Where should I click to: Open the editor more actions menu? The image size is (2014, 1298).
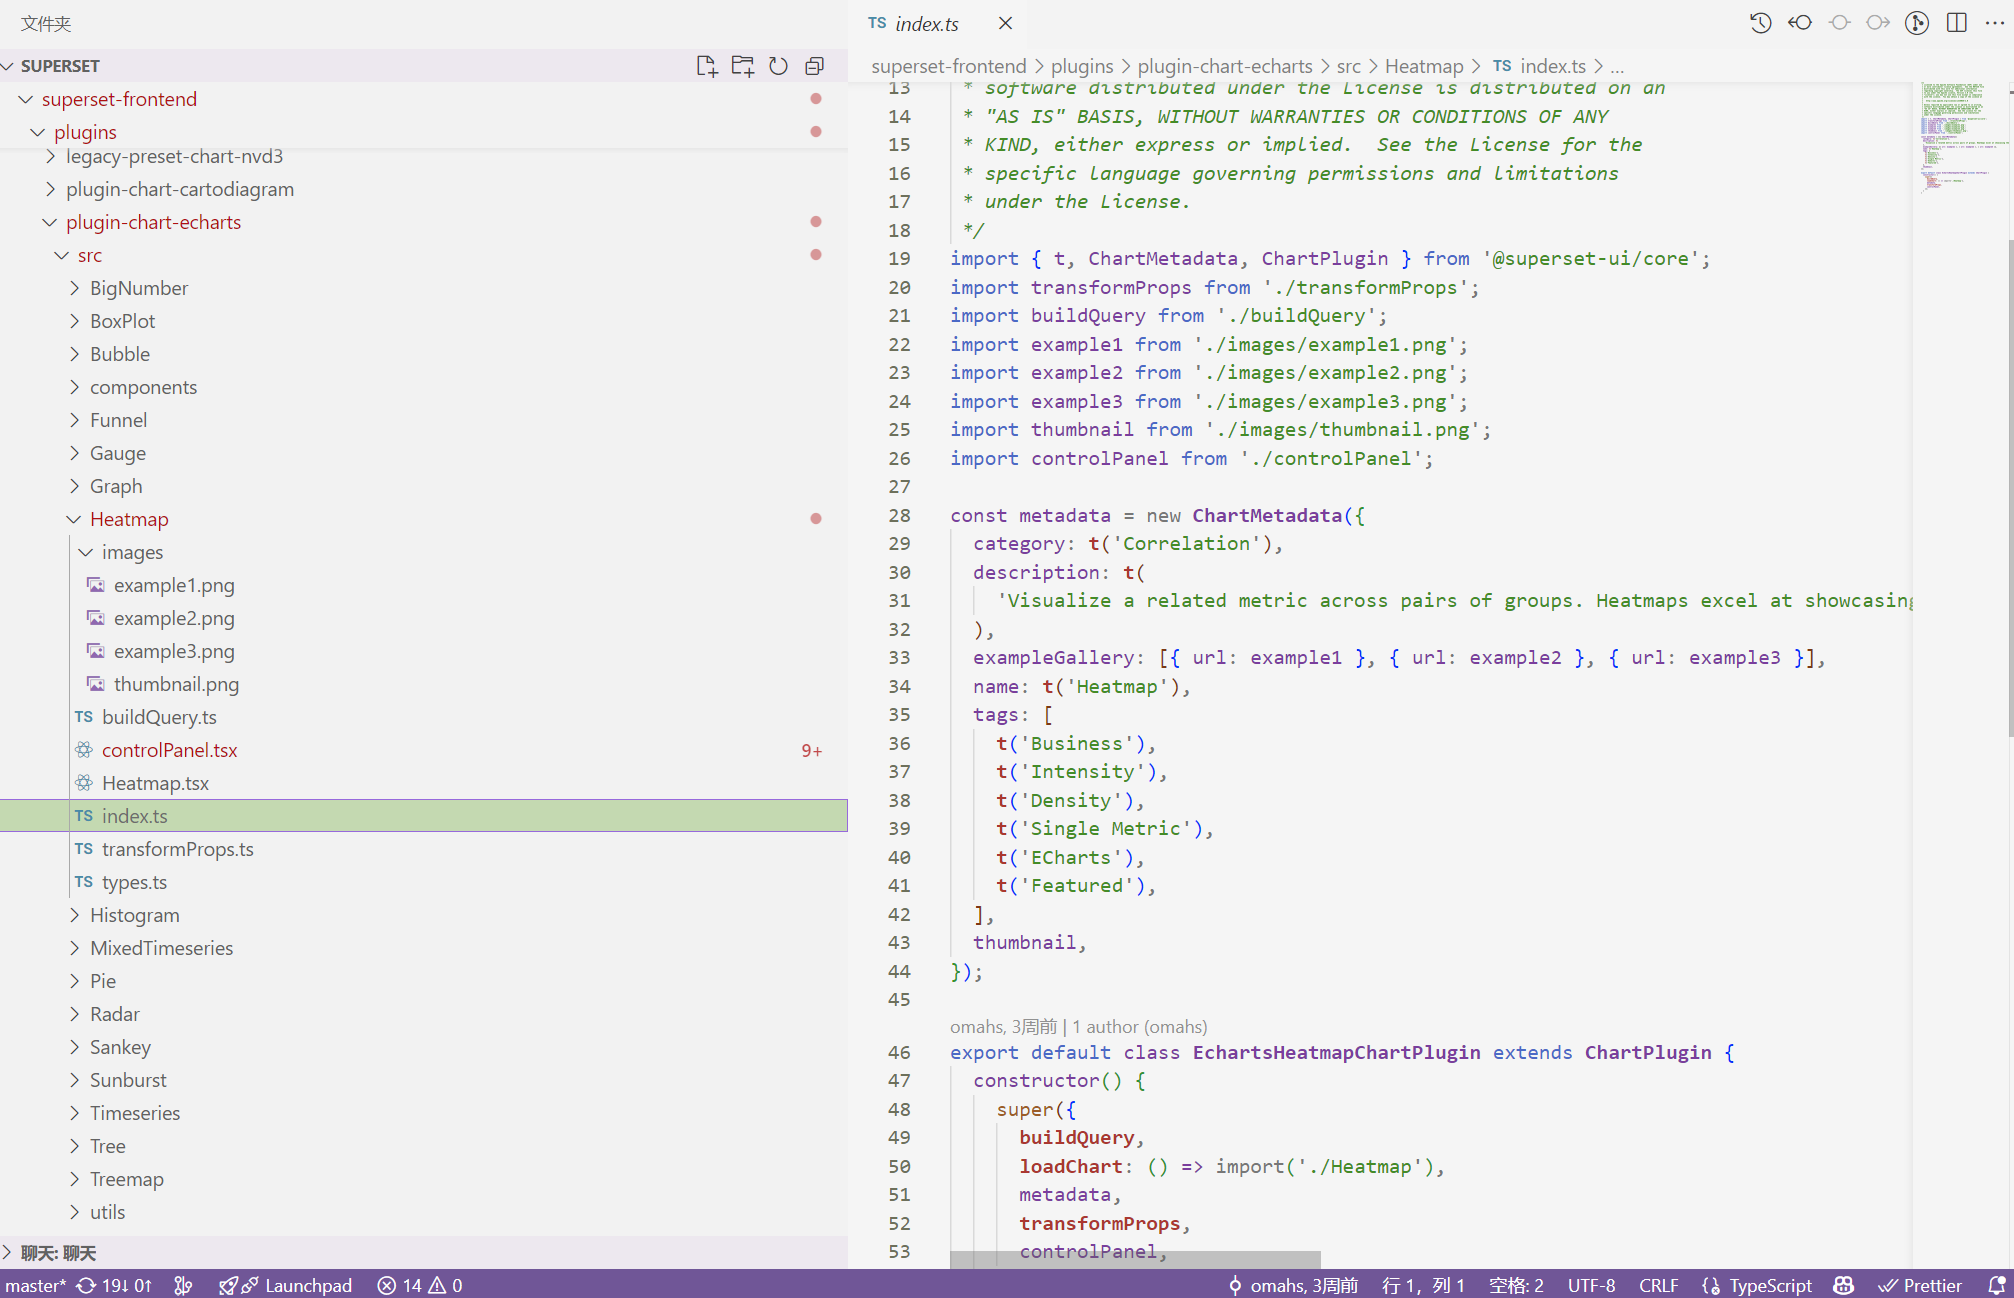1994,23
